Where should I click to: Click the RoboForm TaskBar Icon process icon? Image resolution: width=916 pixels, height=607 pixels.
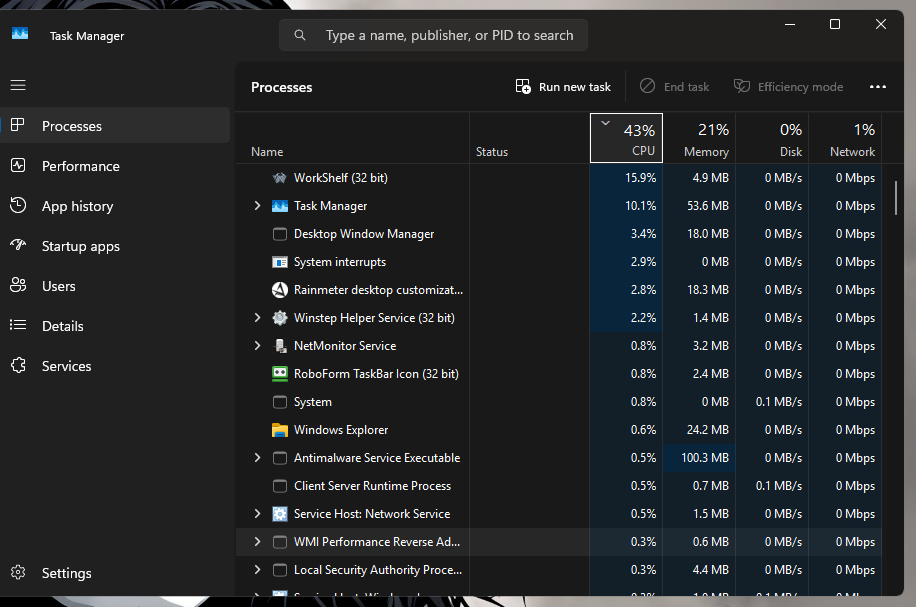(x=280, y=374)
